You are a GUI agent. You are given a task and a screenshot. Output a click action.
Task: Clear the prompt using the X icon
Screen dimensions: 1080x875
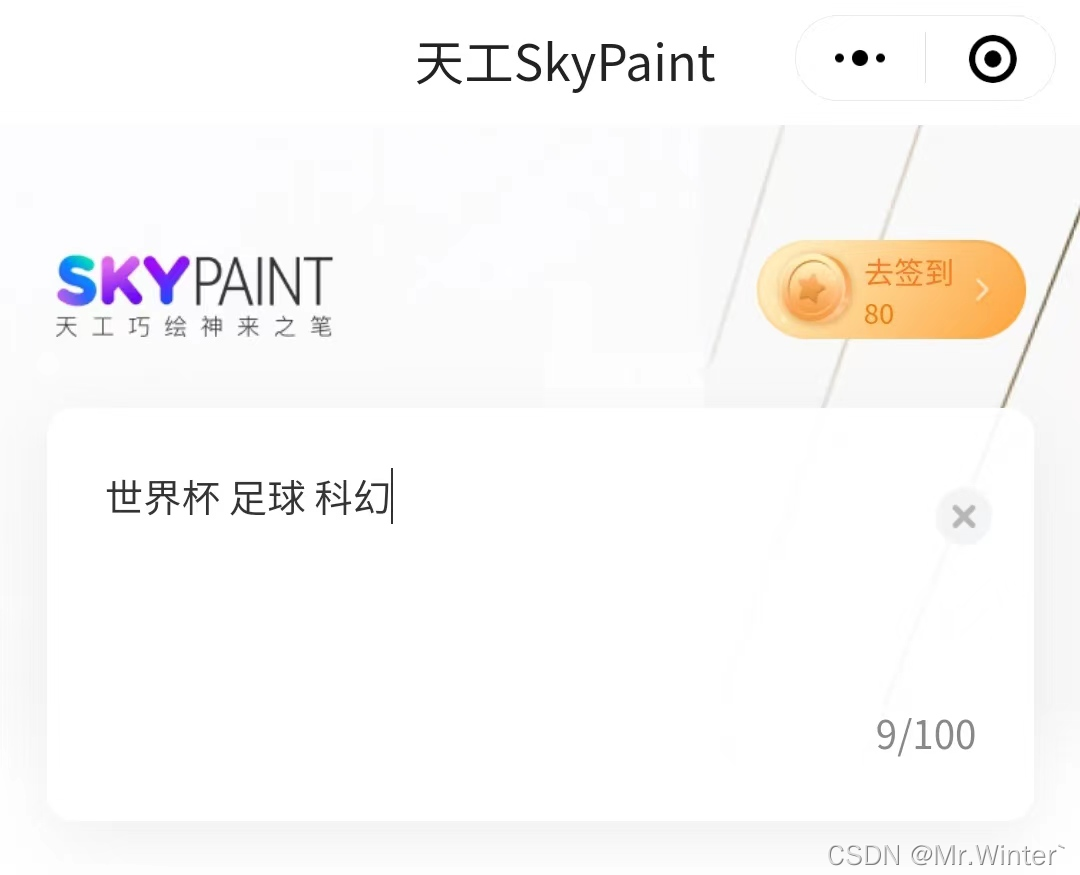click(963, 516)
